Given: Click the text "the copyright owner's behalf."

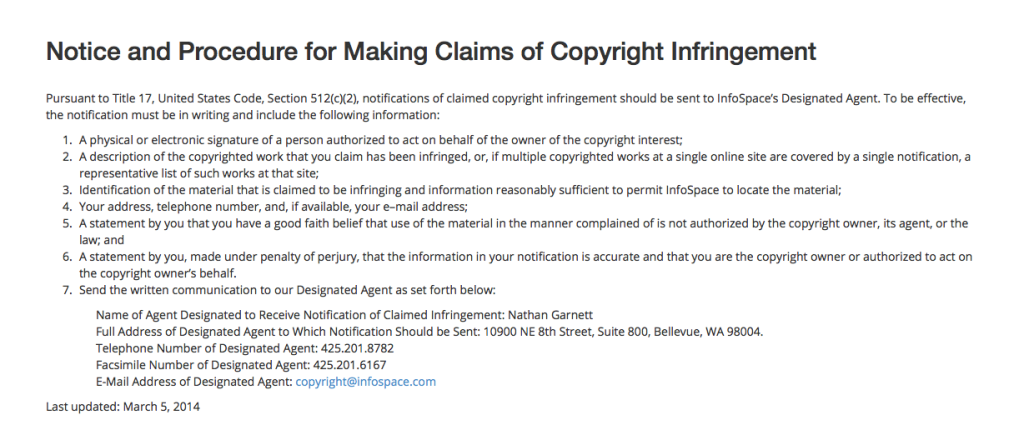Looking at the screenshot, I should coord(157,273).
